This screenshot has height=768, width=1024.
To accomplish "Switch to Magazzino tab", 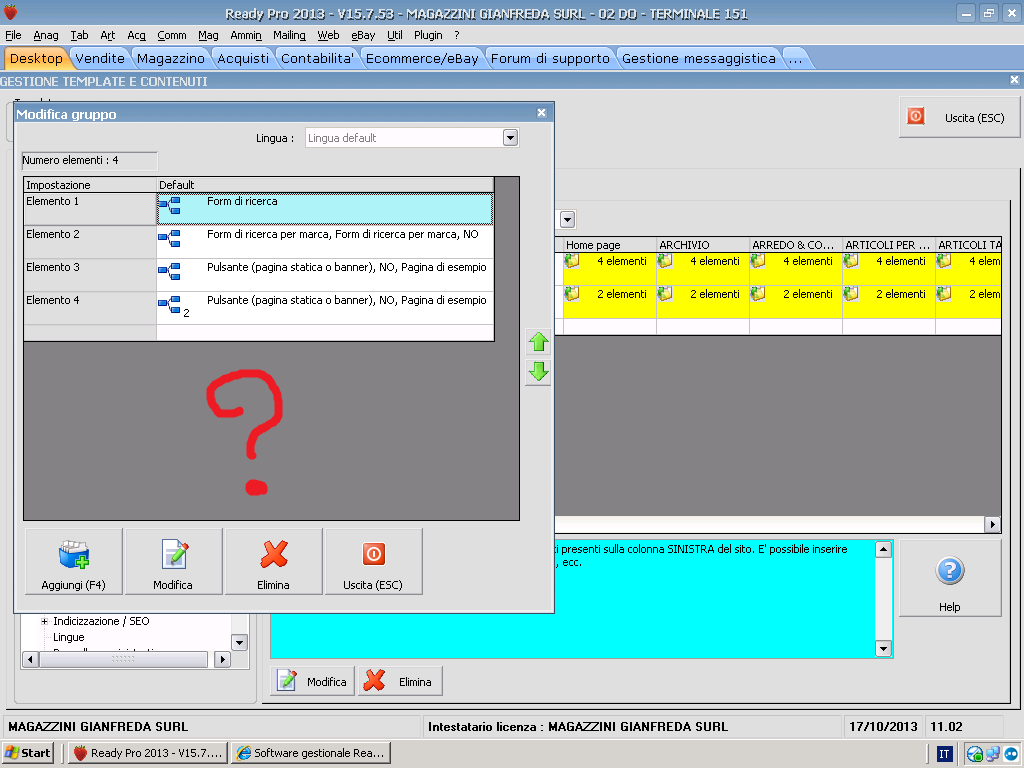I will pyautogui.click(x=171, y=59).
